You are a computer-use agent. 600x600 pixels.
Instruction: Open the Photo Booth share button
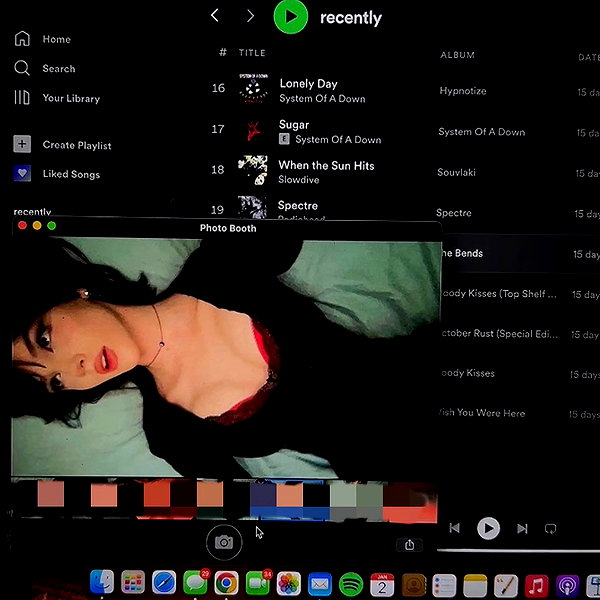tap(409, 545)
